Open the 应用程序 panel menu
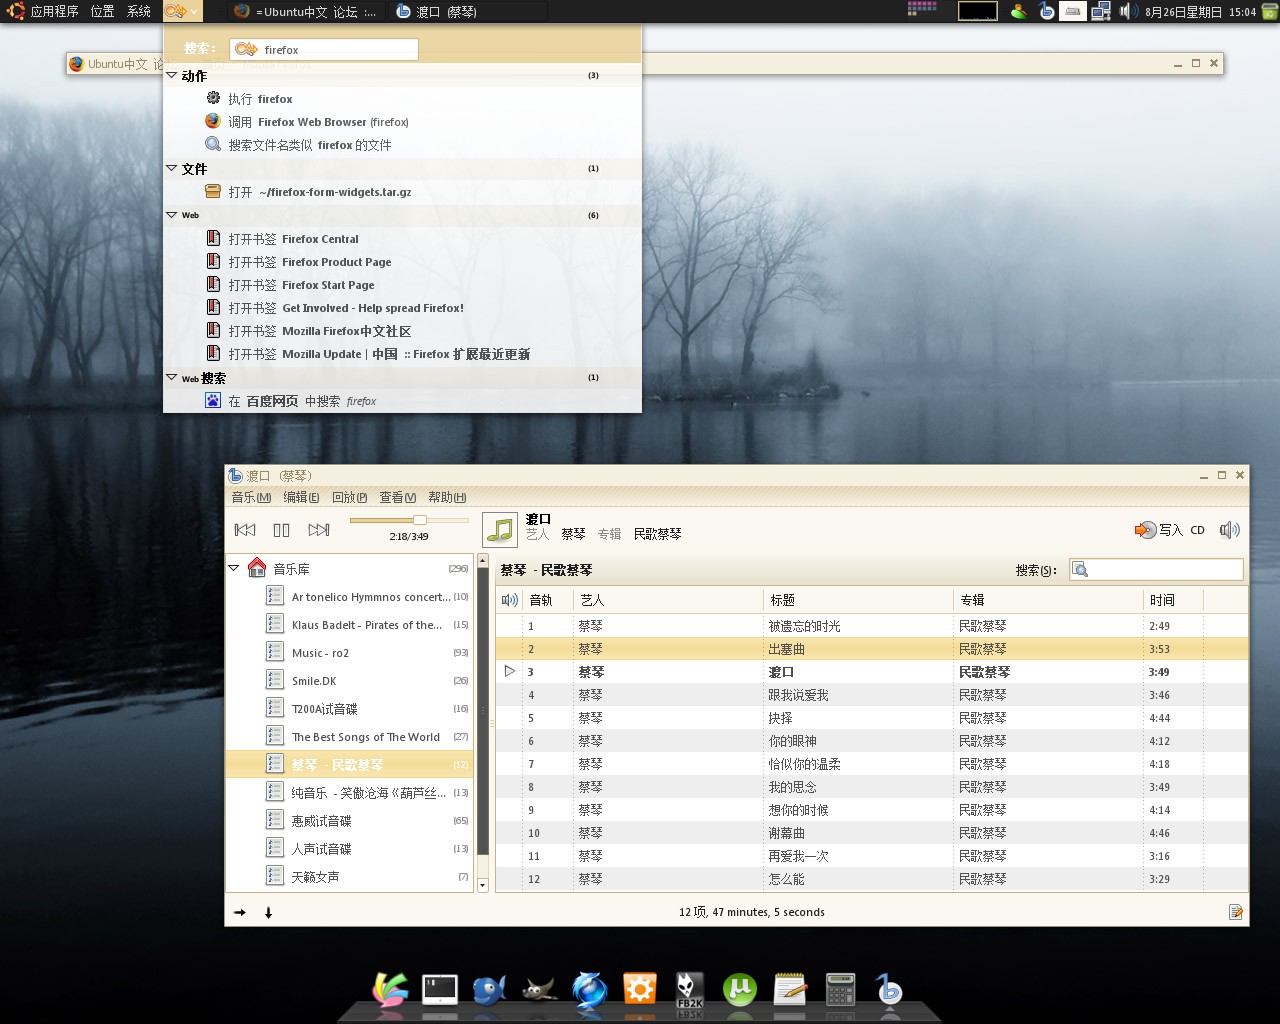 pos(54,11)
